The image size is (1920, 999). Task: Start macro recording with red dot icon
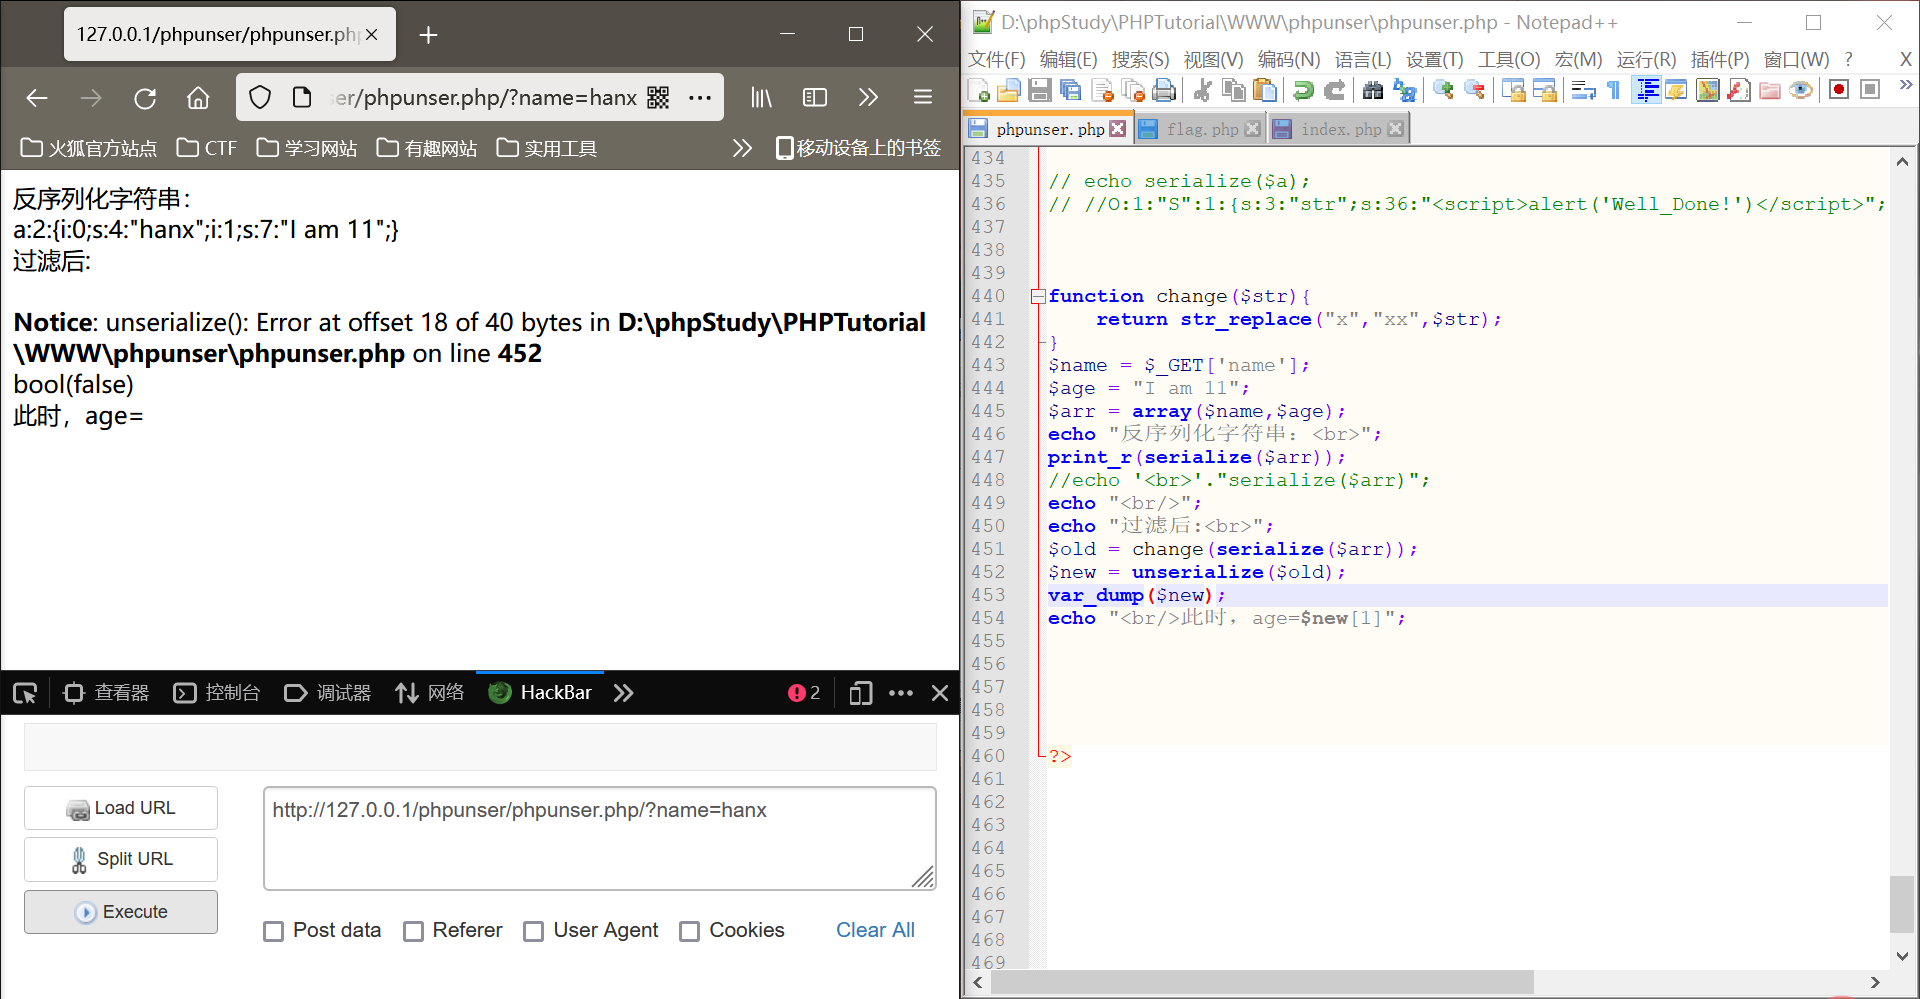coord(1838,90)
